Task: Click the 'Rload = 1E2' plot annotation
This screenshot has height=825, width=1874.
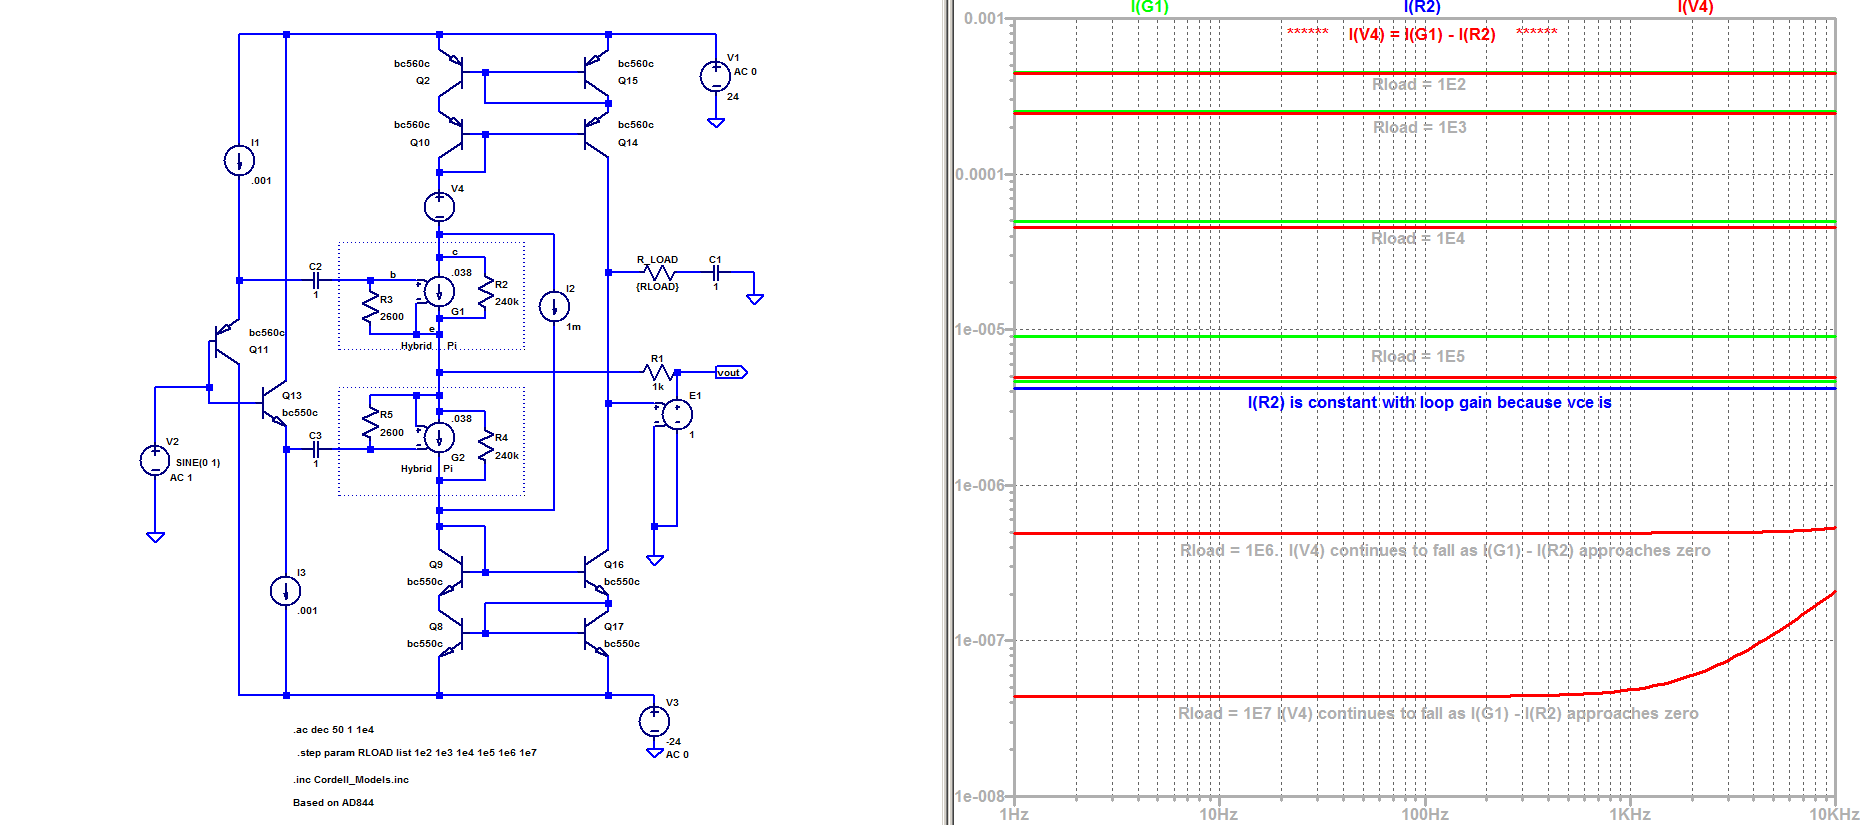Action: 1419,85
